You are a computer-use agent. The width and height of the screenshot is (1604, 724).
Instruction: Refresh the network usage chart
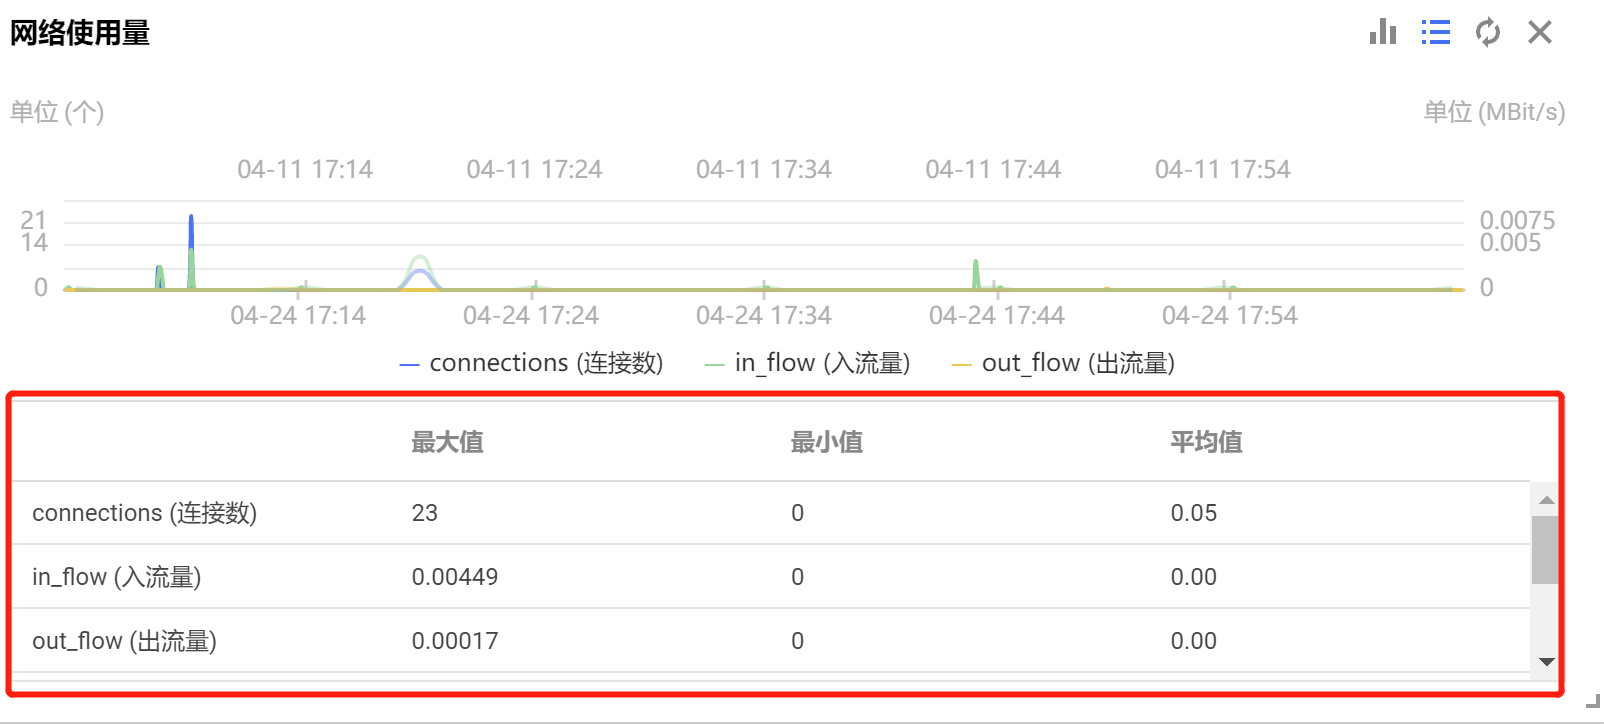click(x=1488, y=32)
